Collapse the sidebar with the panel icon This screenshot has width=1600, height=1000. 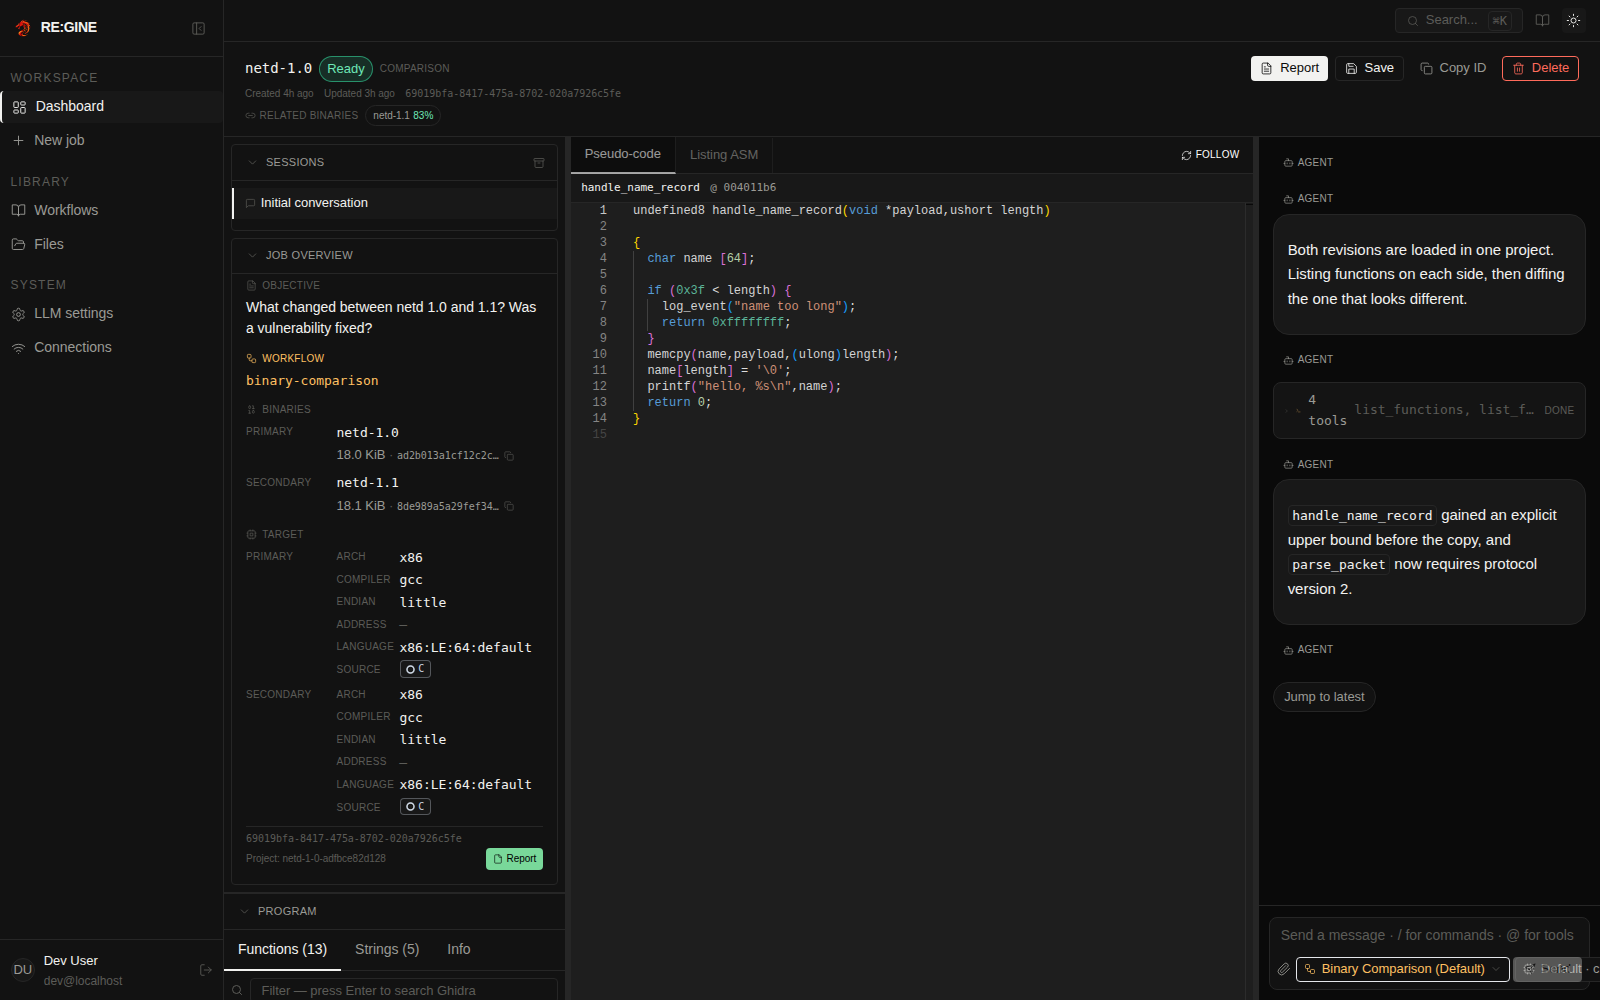coord(198,28)
